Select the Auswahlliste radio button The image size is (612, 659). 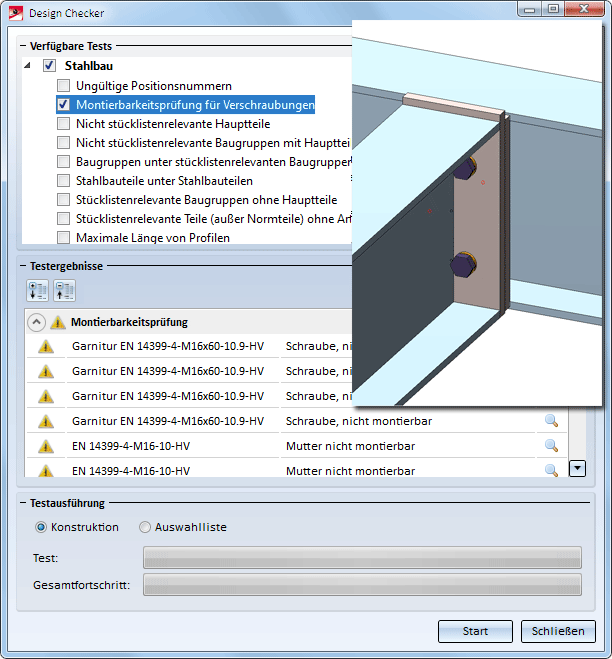[145, 527]
